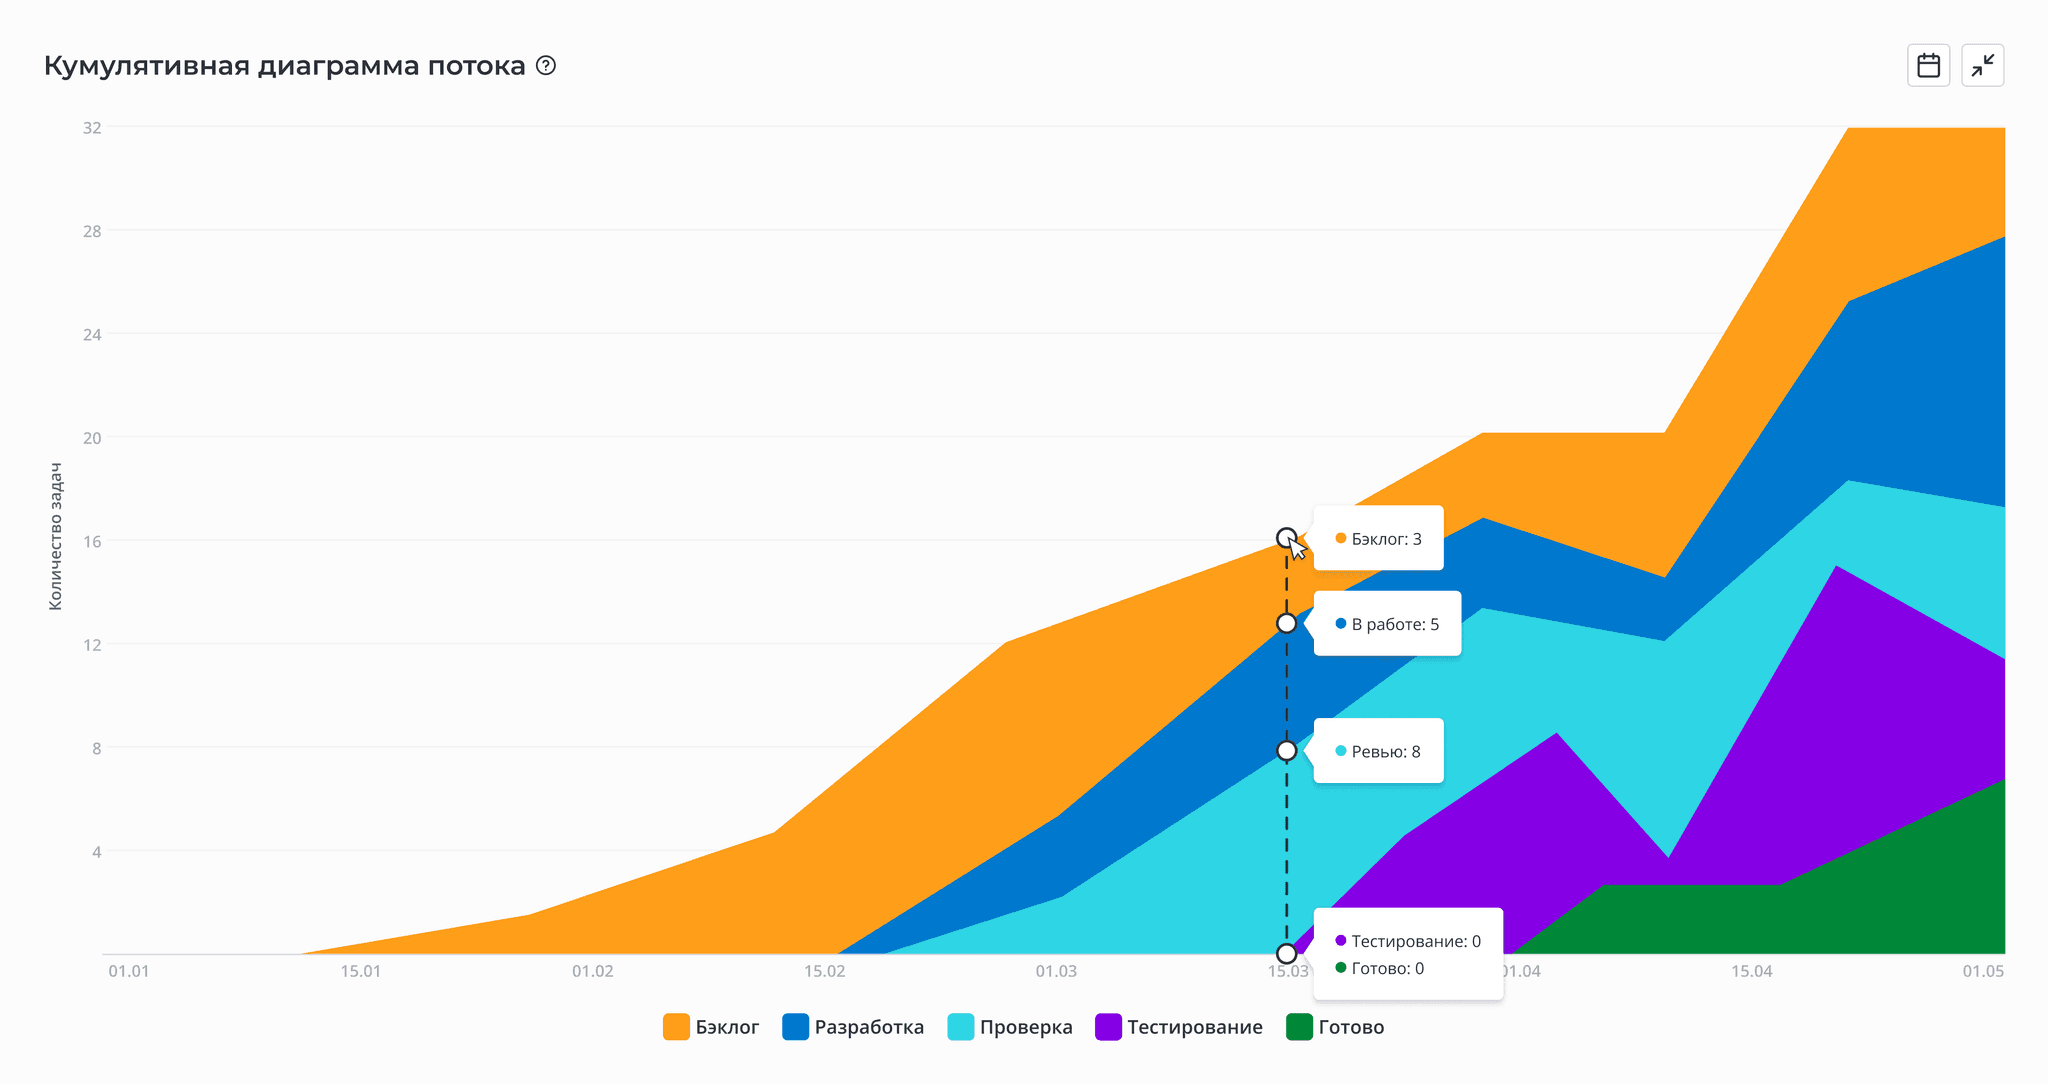Click the В работе data point marker
2048x1084 pixels.
tap(1287, 623)
